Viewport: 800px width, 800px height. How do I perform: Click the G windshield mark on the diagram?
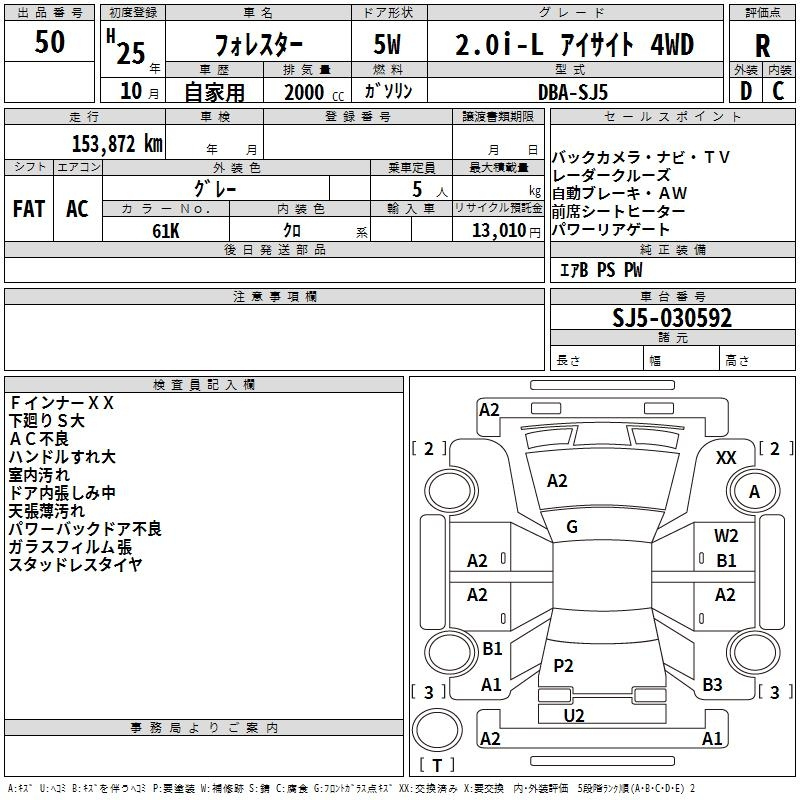point(572,527)
